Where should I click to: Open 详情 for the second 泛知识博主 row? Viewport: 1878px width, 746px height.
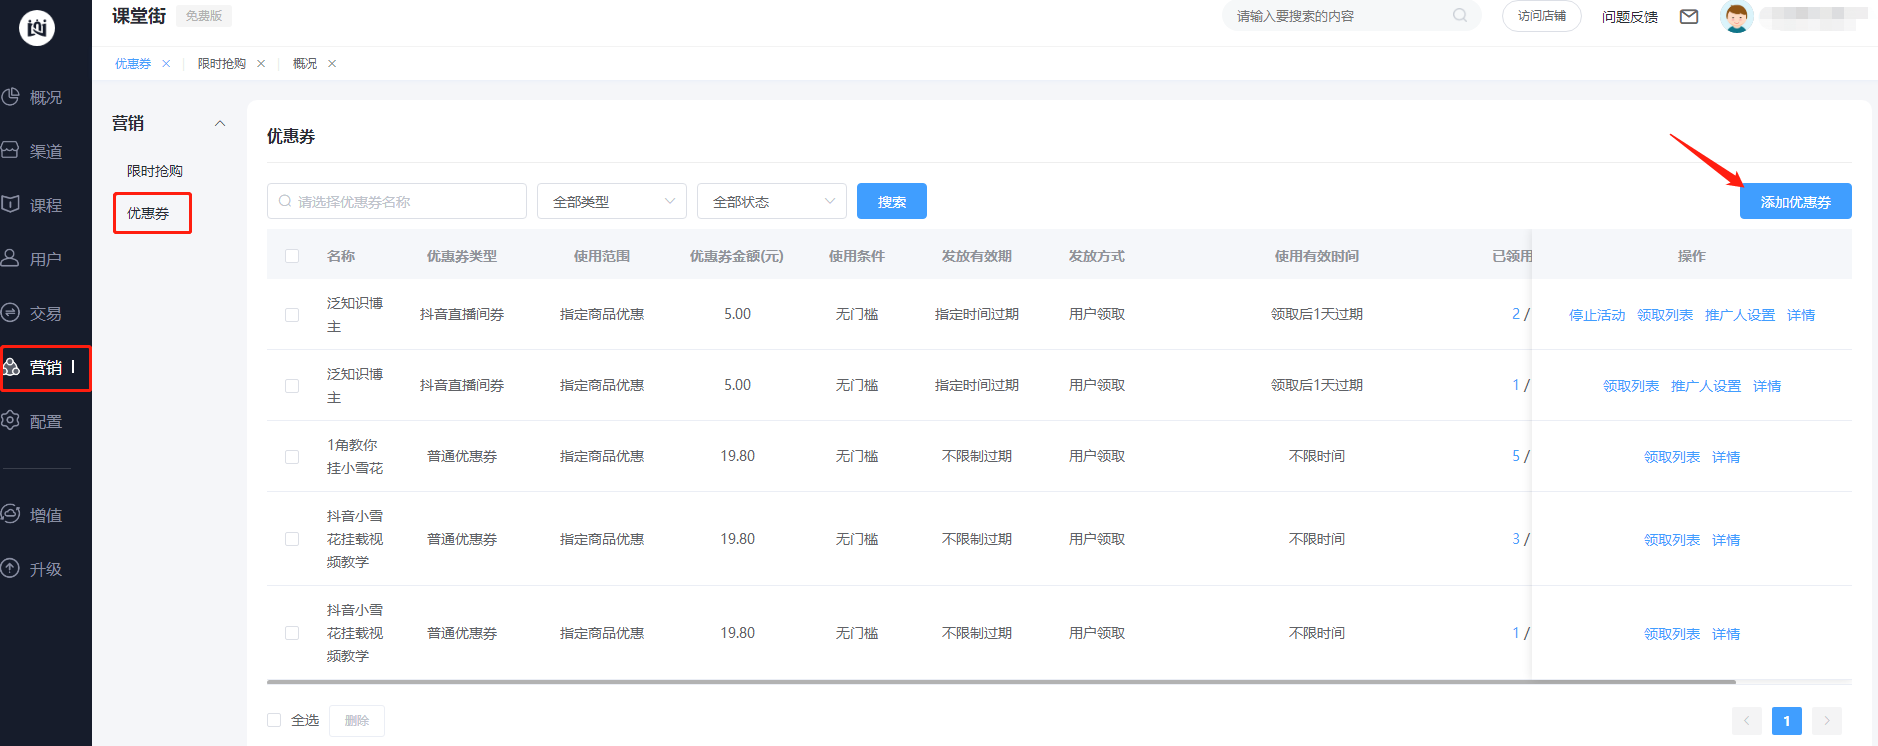[1767, 386]
